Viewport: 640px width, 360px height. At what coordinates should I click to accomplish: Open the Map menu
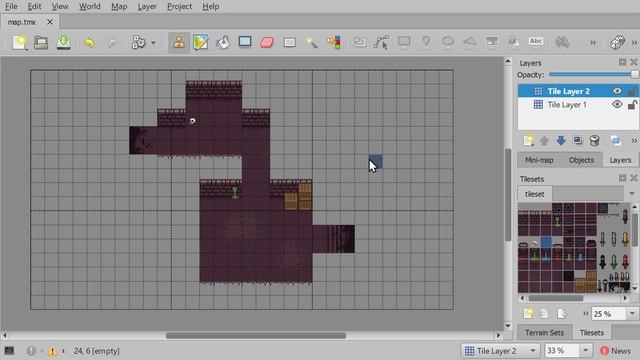pyautogui.click(x=119, y=7)
